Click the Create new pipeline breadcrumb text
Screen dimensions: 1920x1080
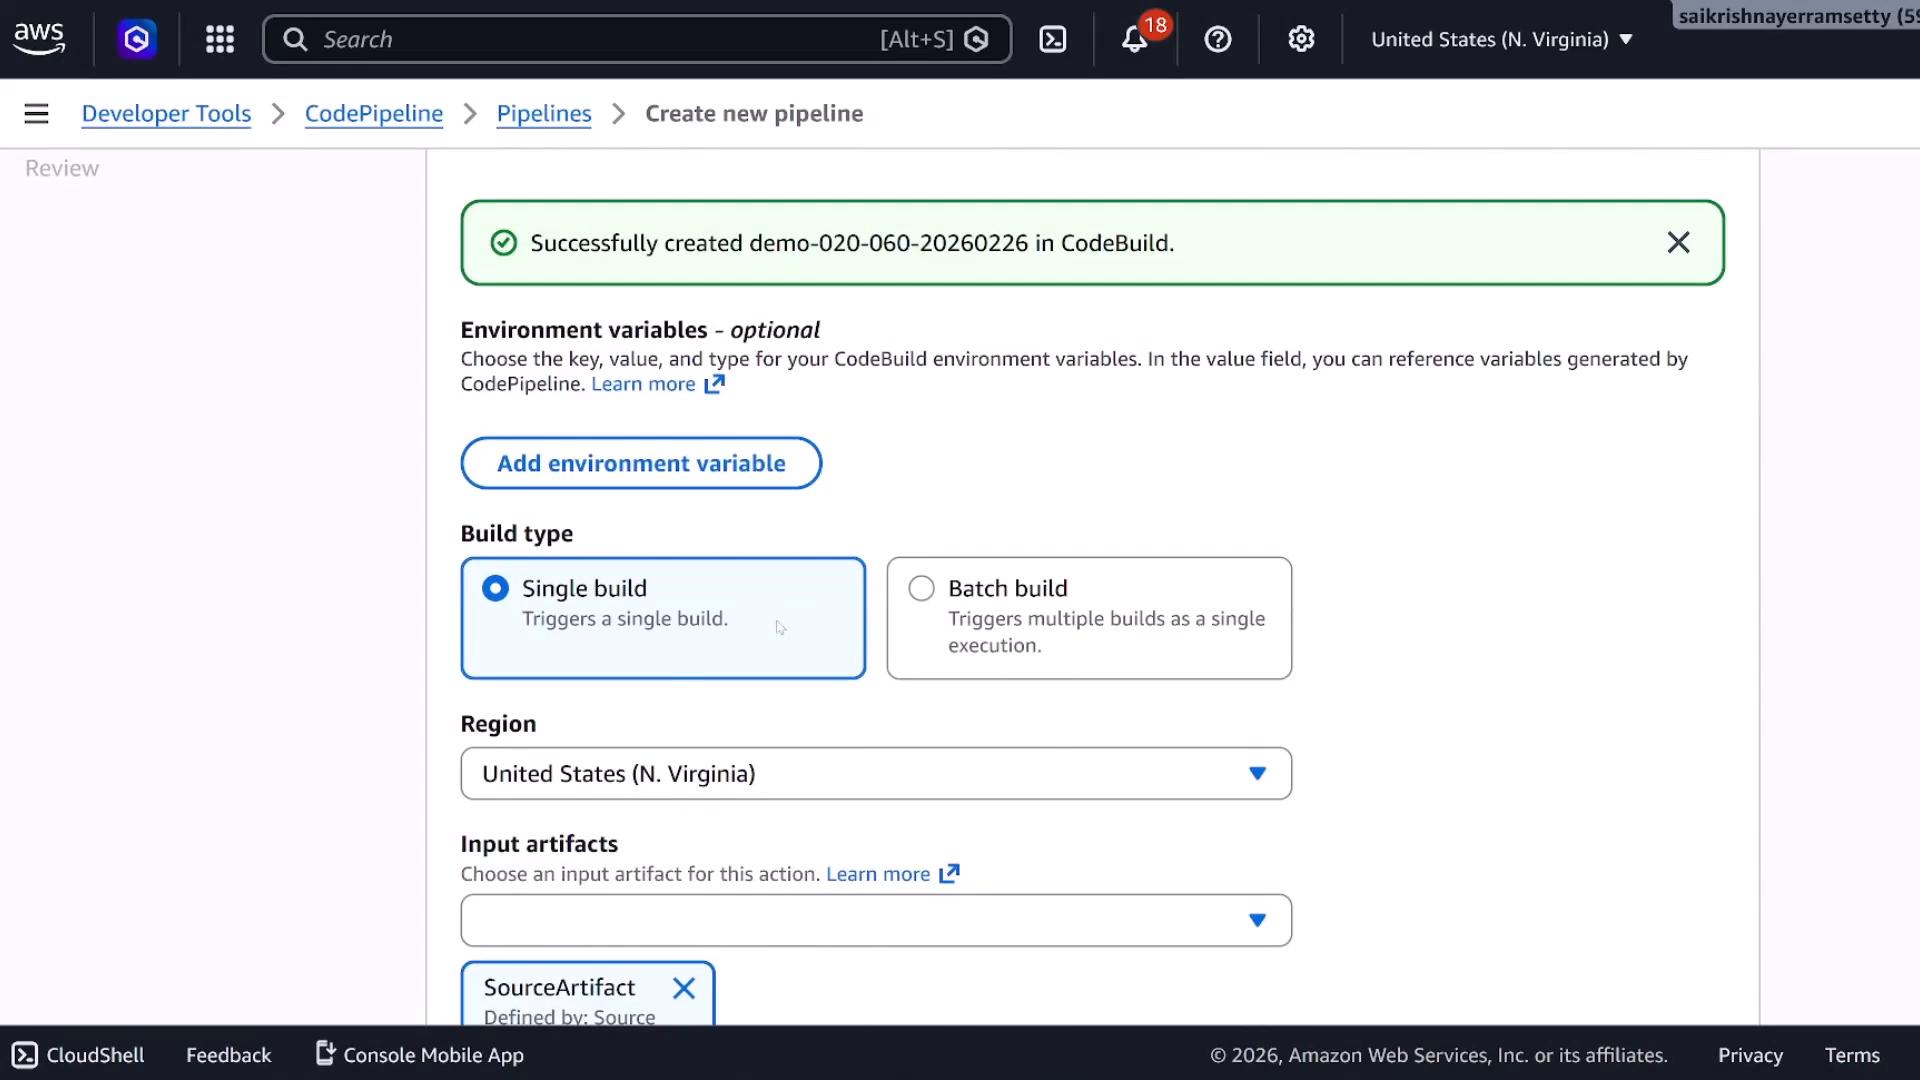754,113
